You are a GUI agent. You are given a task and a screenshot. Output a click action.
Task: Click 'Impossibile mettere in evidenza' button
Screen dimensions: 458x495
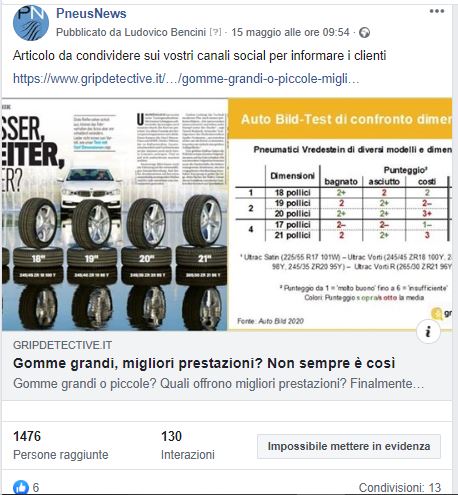click(x=349, y=446)
